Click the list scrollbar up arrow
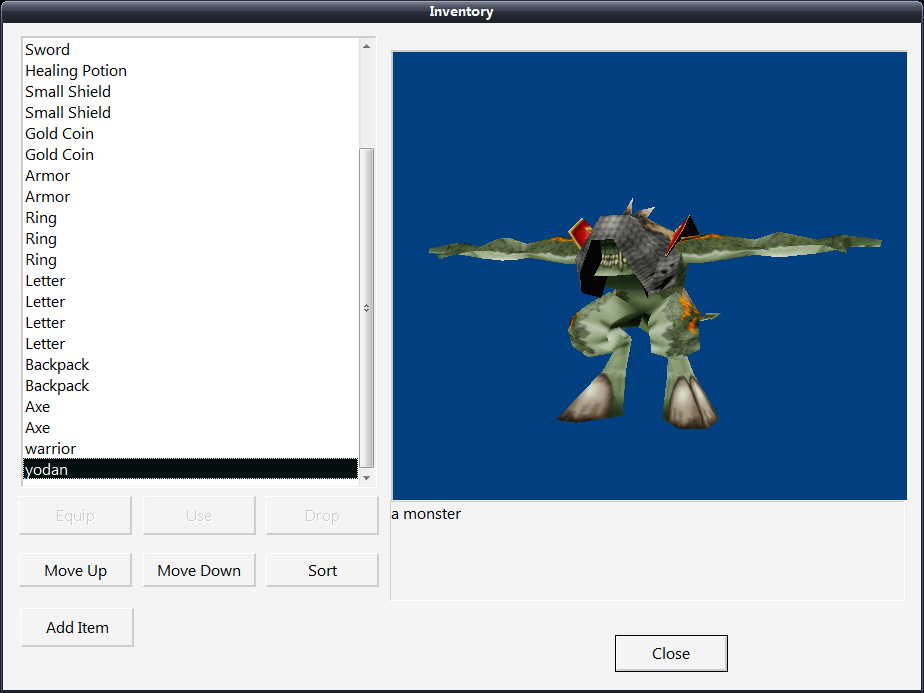The width and height of the screenshot is (924, 693). click(x=367, y=47)
